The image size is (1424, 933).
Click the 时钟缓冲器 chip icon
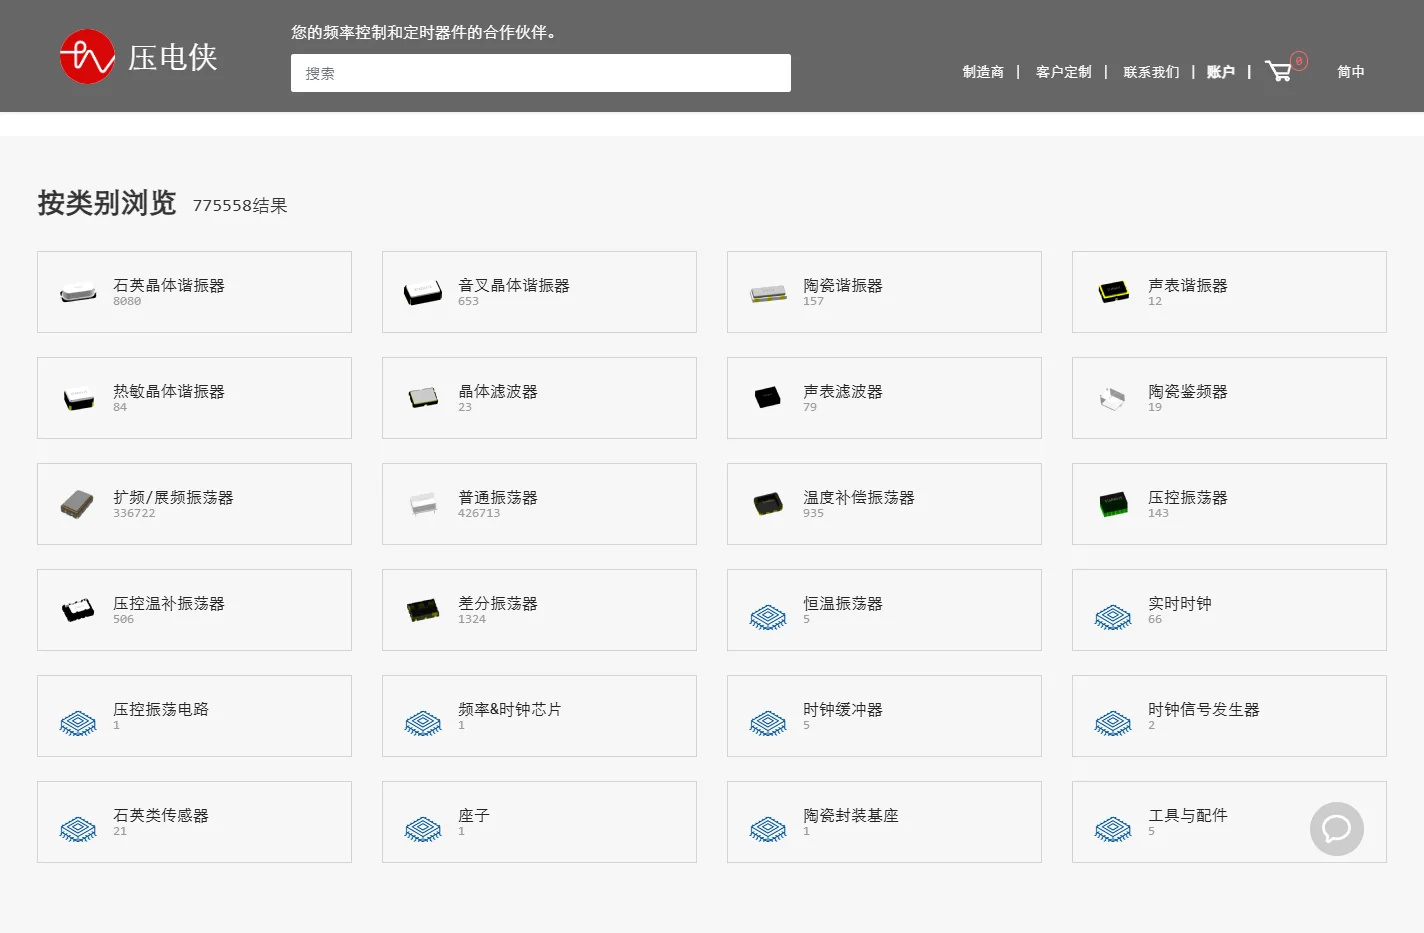(768, 723)
